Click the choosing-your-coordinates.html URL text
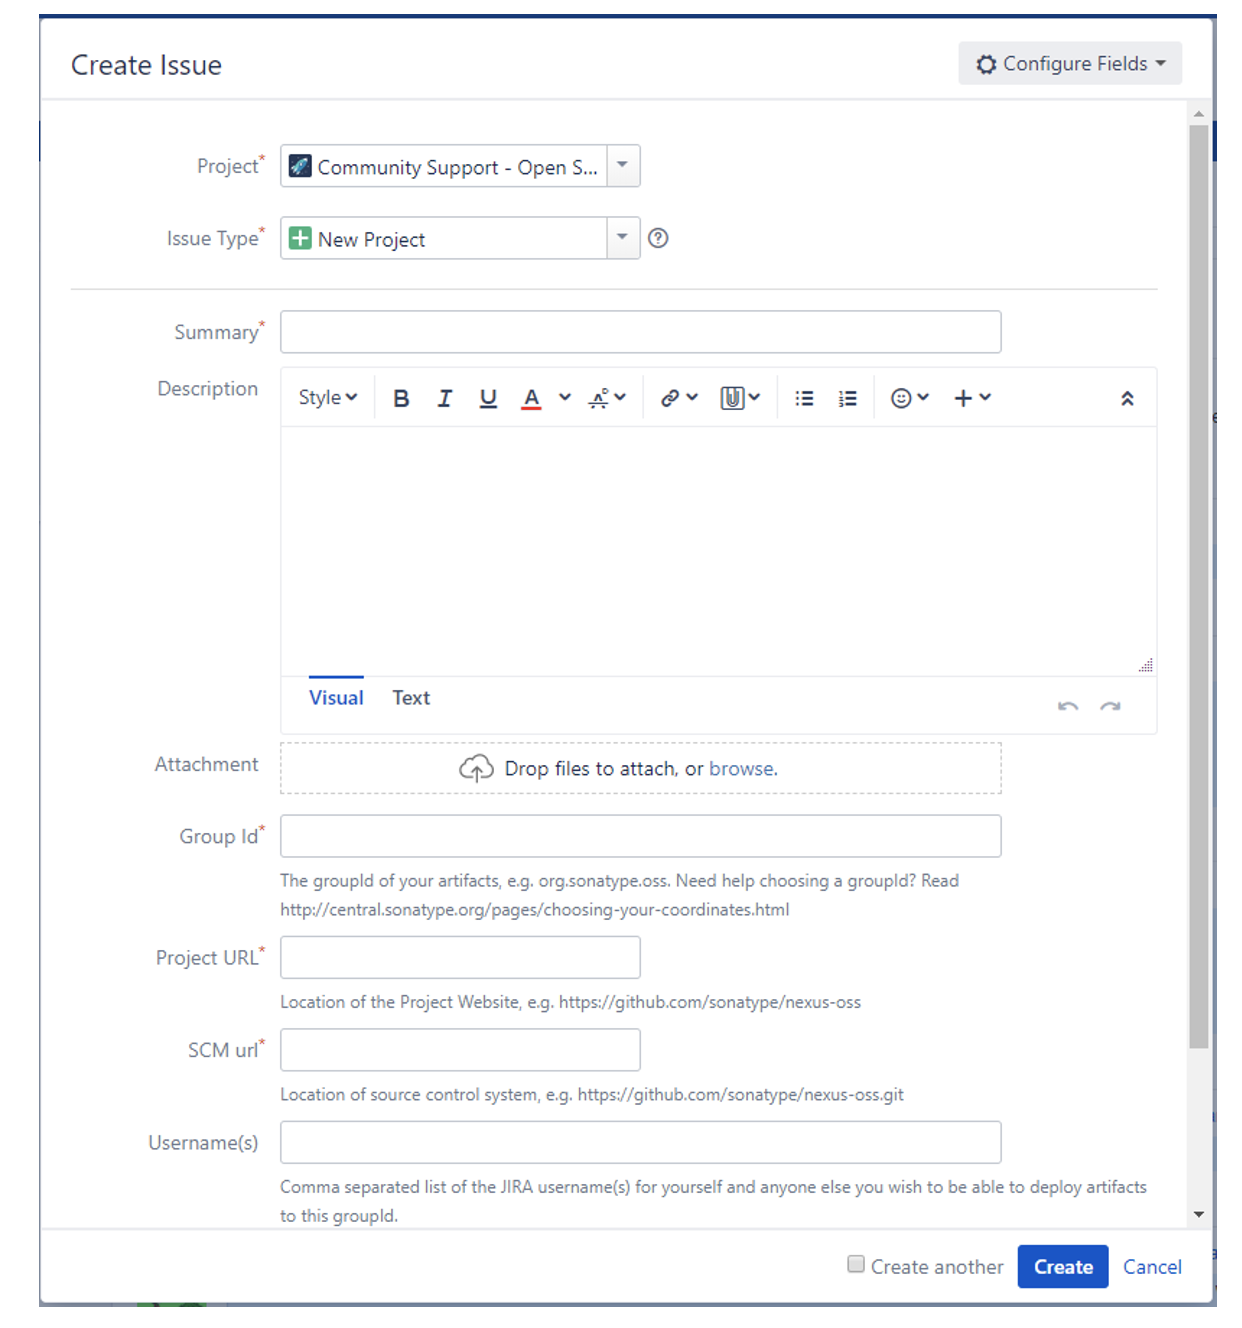 coord(535,909)
